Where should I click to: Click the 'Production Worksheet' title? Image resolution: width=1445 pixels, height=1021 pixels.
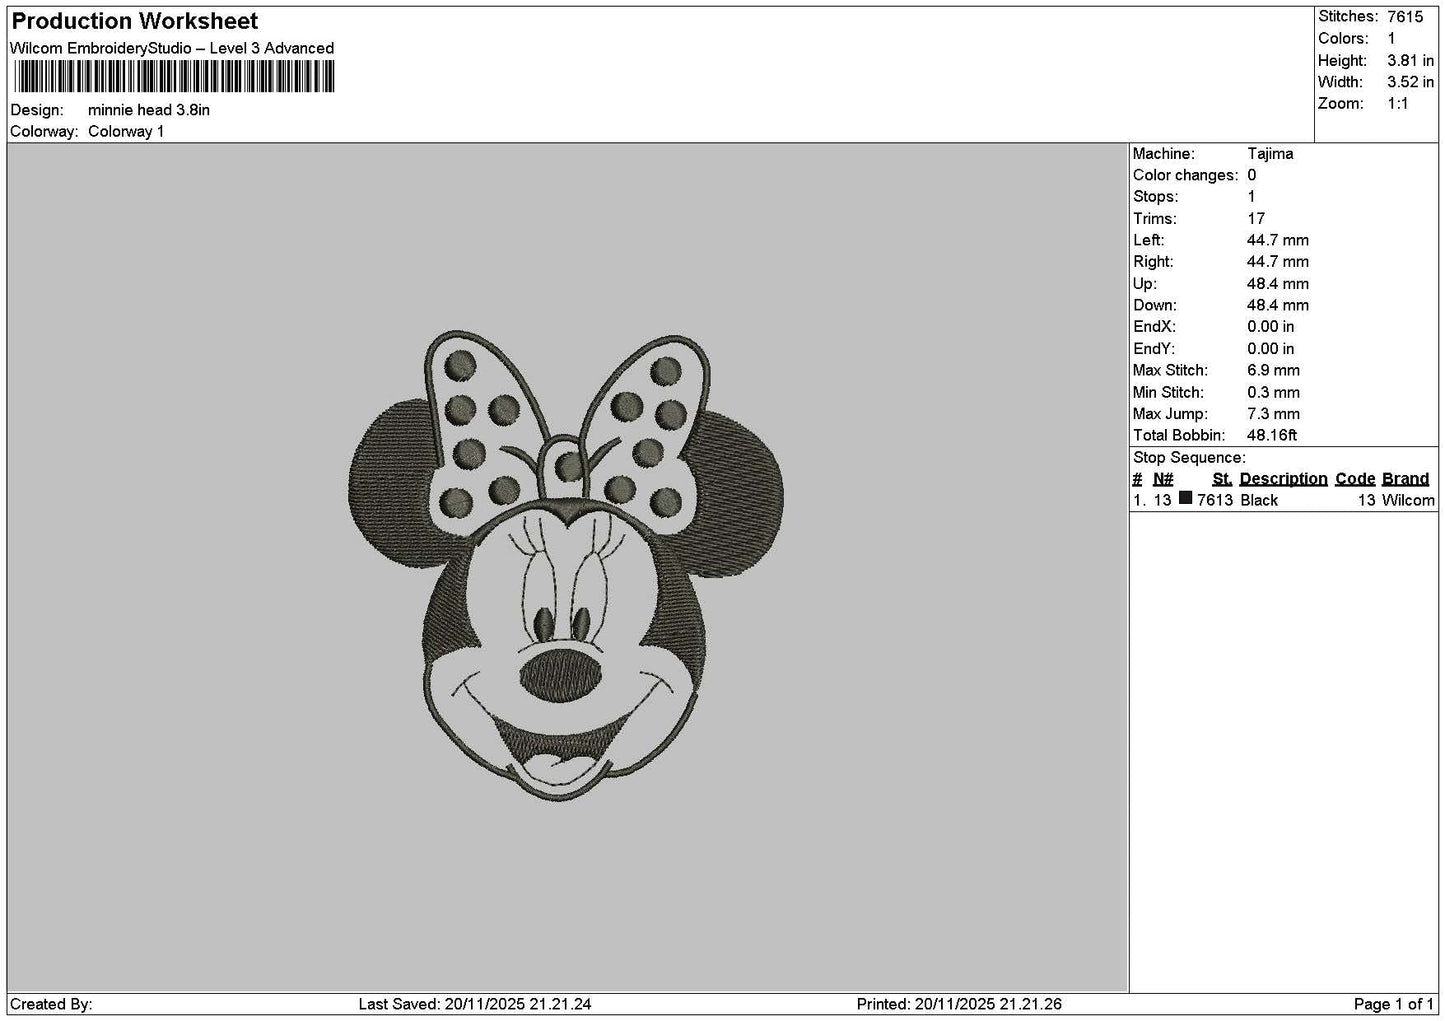135,21
